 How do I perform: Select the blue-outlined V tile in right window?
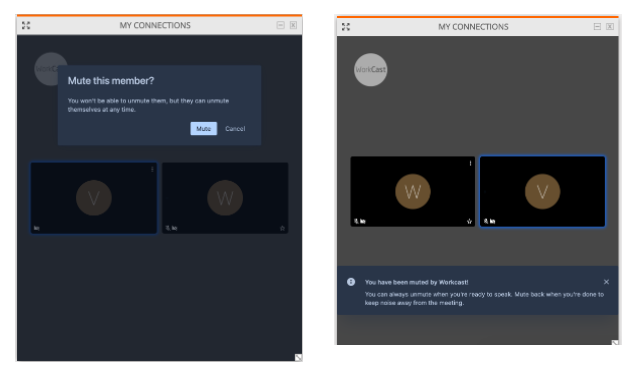pos(543,191)
